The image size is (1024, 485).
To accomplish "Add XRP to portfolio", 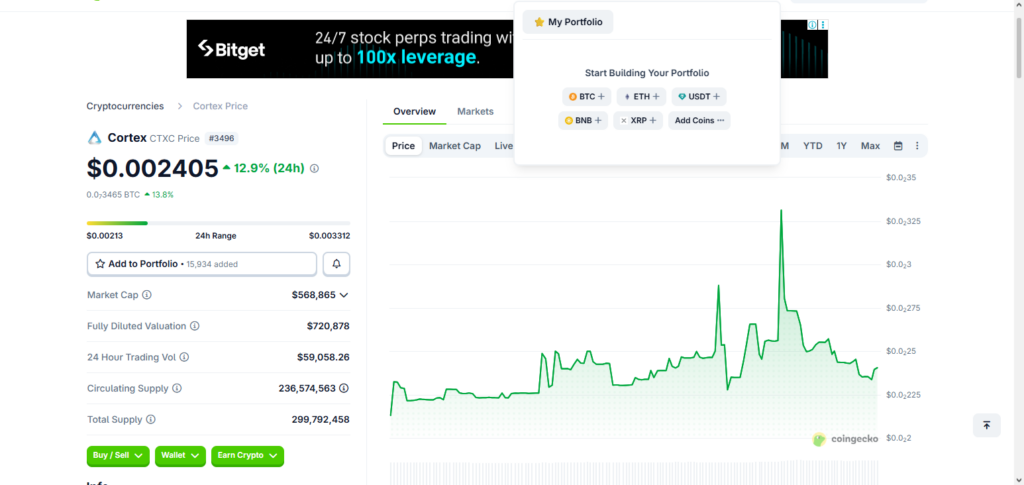I will tap(638, 121).
